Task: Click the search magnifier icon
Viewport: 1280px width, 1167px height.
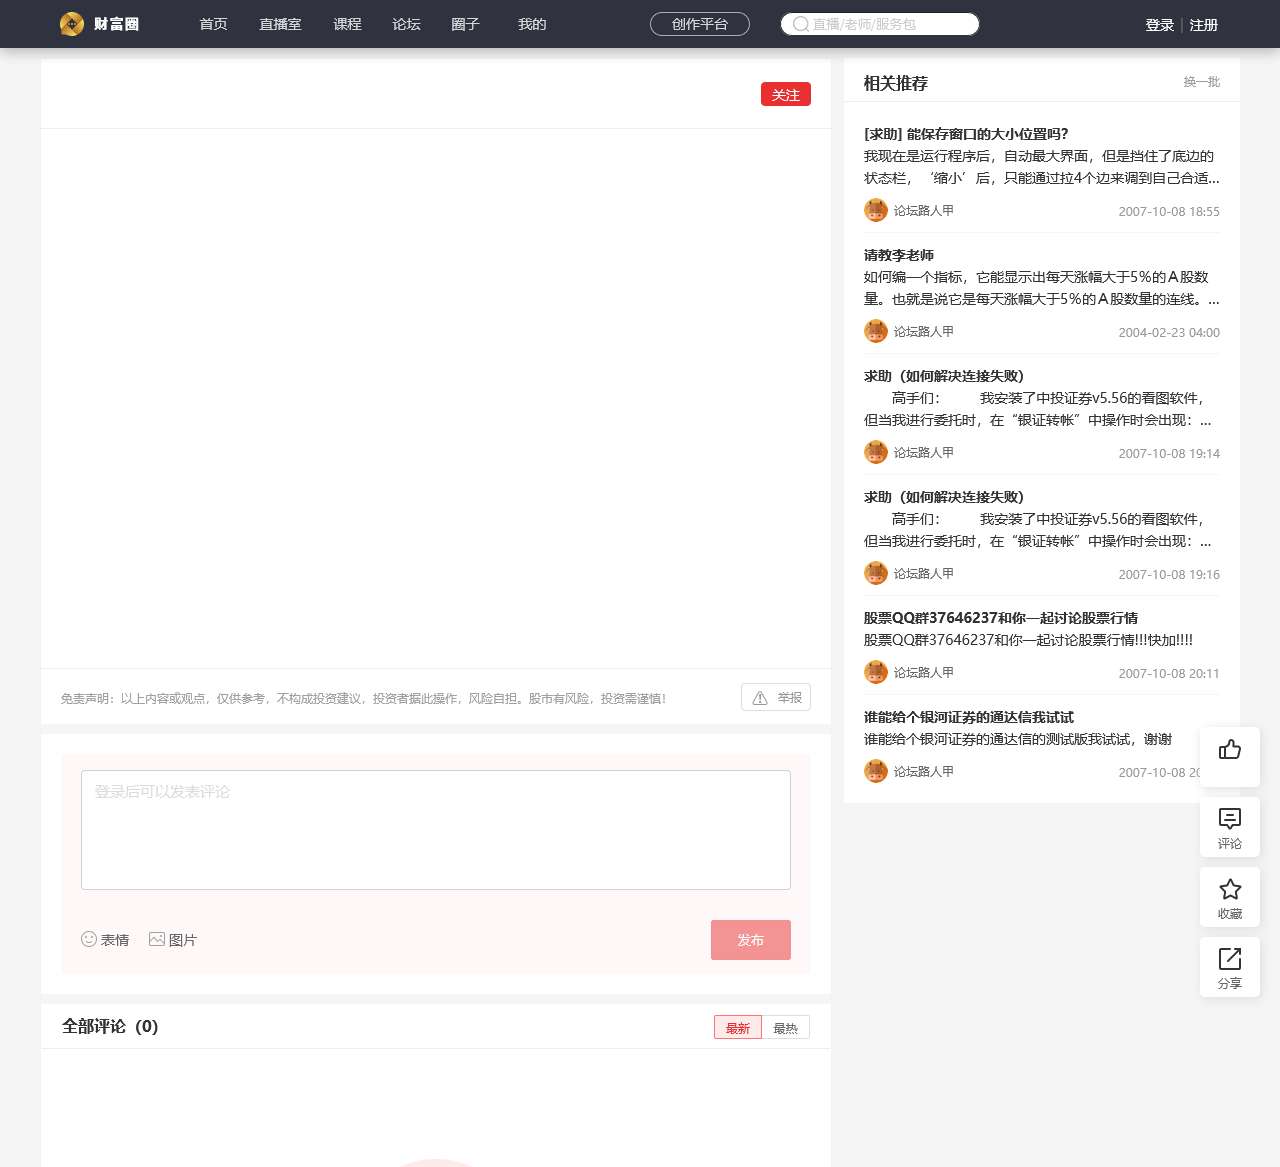Action: tap(800, 24)
